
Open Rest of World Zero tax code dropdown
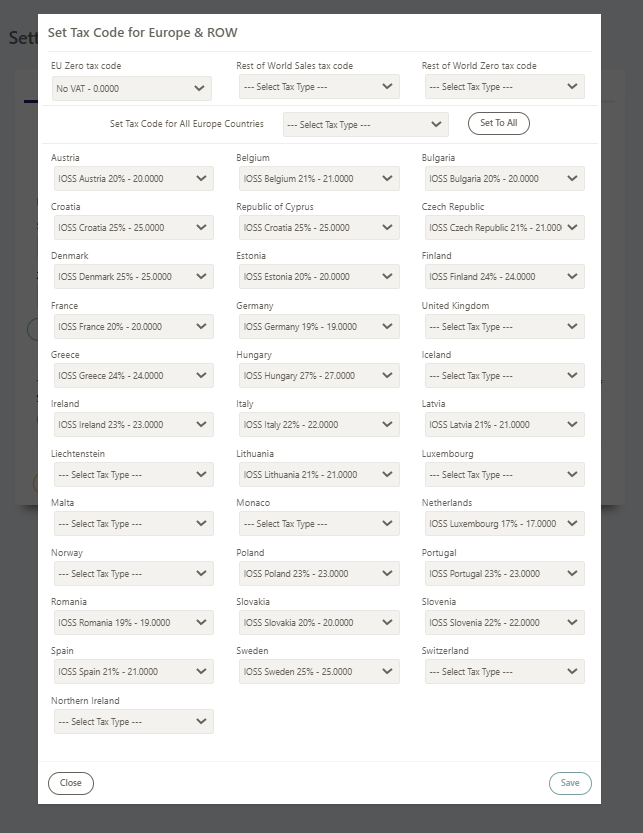point(504,87)
